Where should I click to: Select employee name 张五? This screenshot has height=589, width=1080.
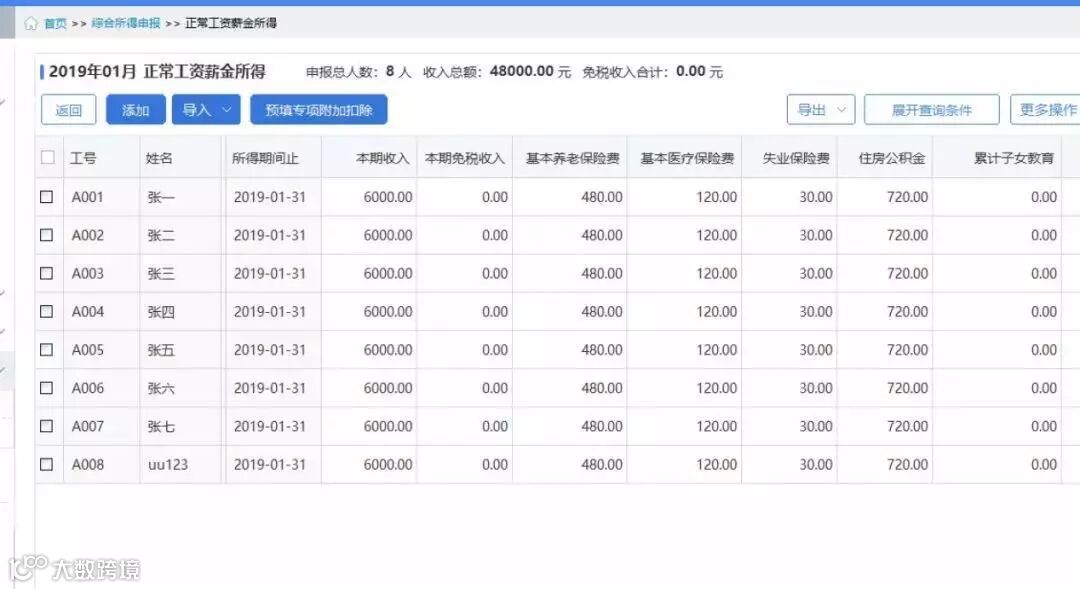click(160, 350)
